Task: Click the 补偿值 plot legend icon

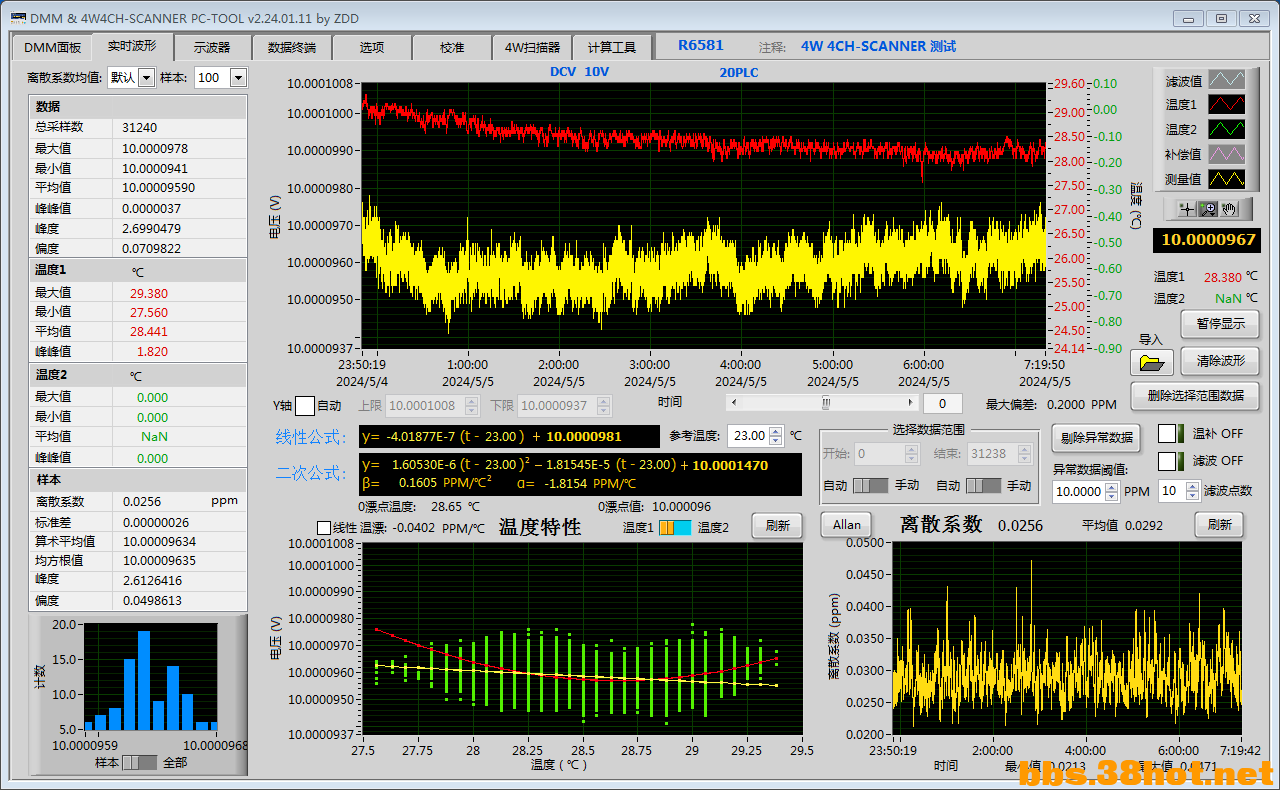Action: tap(1227, 154)
